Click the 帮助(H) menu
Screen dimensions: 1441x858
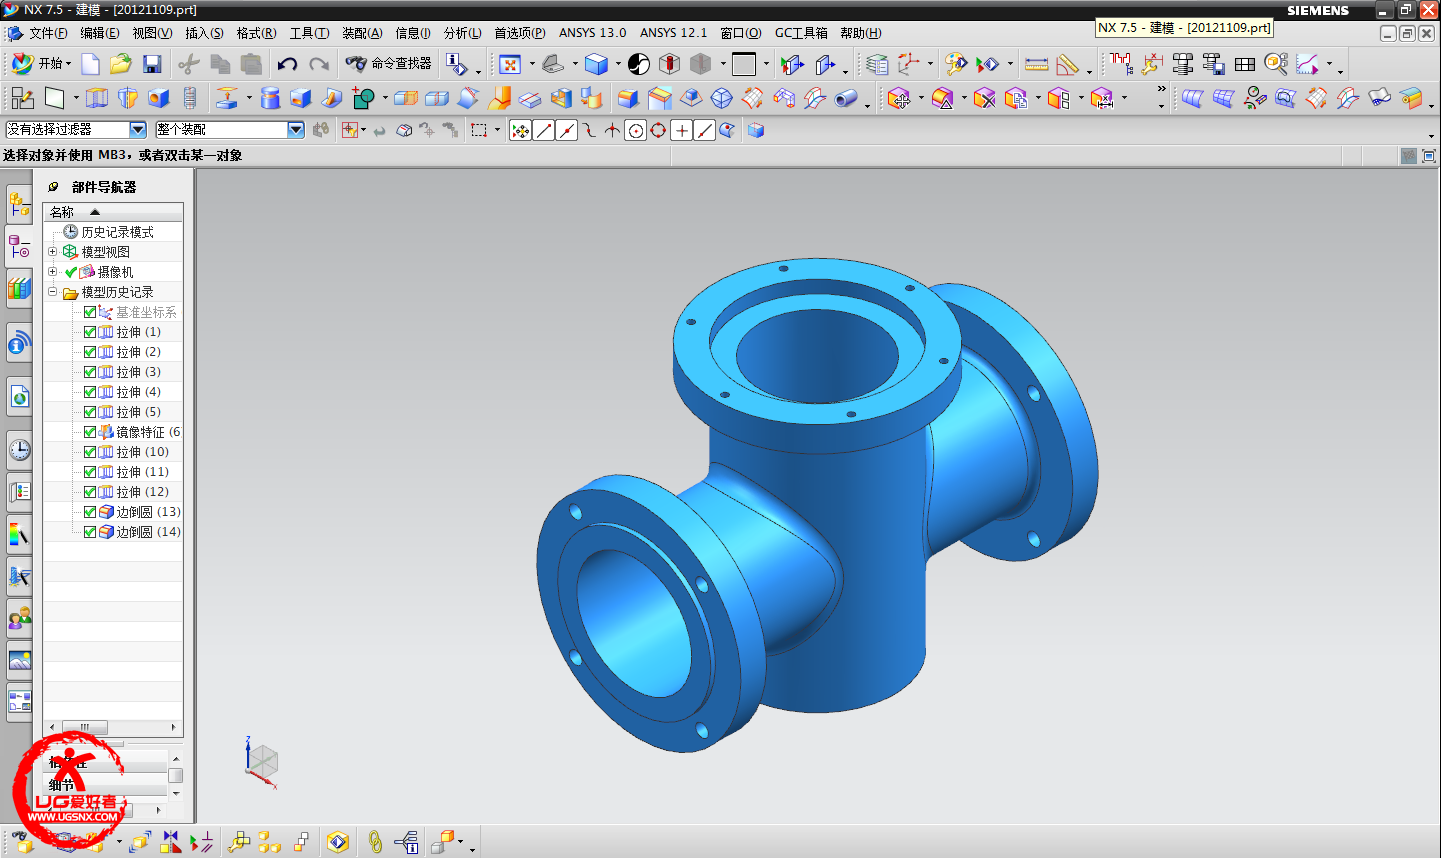pos(860,33)
